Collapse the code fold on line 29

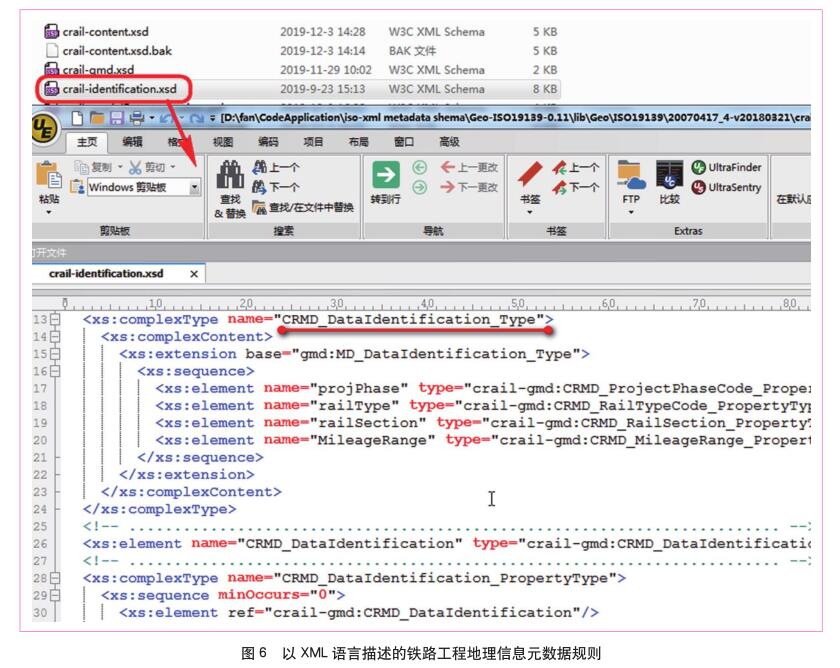point(55,595)
